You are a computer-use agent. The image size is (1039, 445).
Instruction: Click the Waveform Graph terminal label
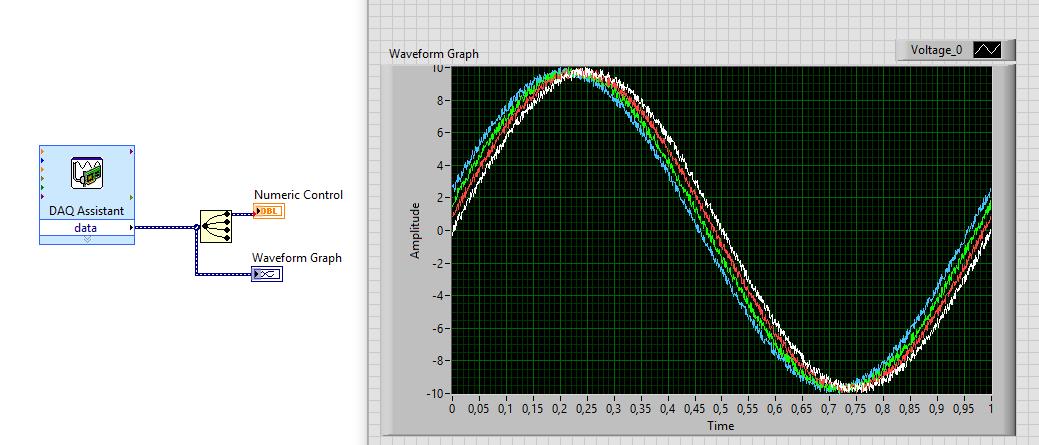click(297, 258)
